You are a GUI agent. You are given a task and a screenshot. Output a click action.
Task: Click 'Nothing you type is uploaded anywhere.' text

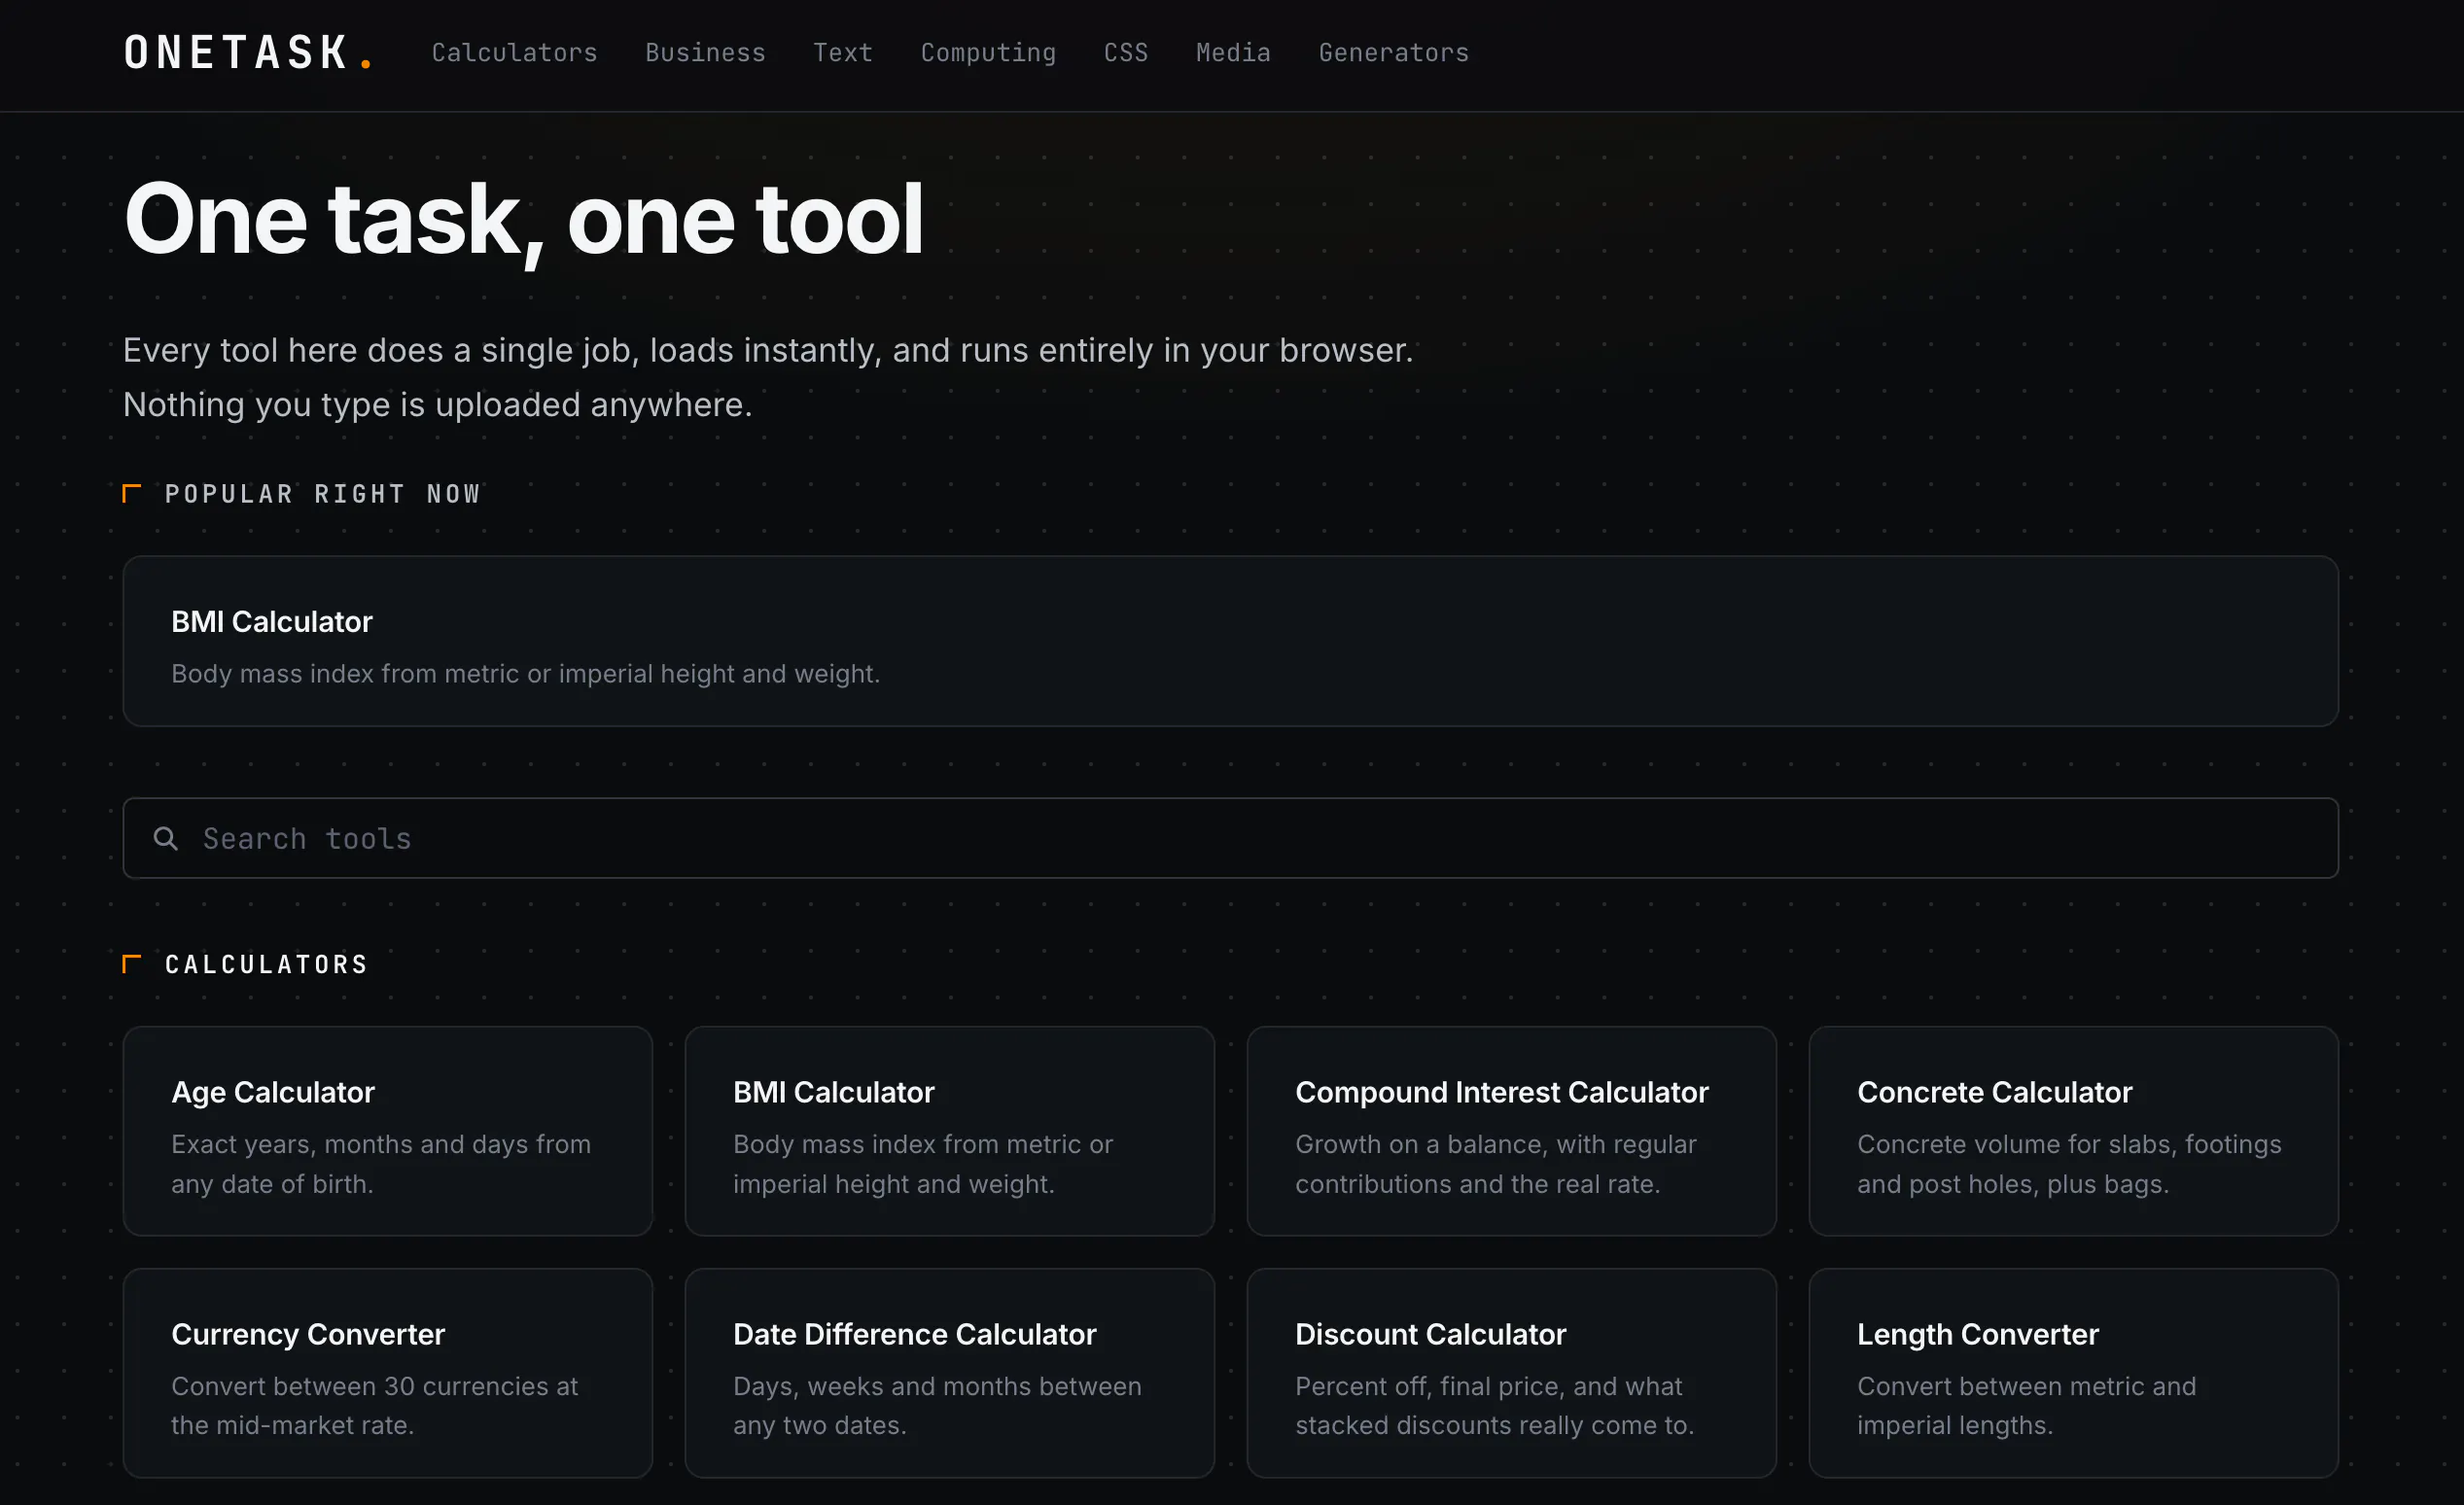pos(437,404)
